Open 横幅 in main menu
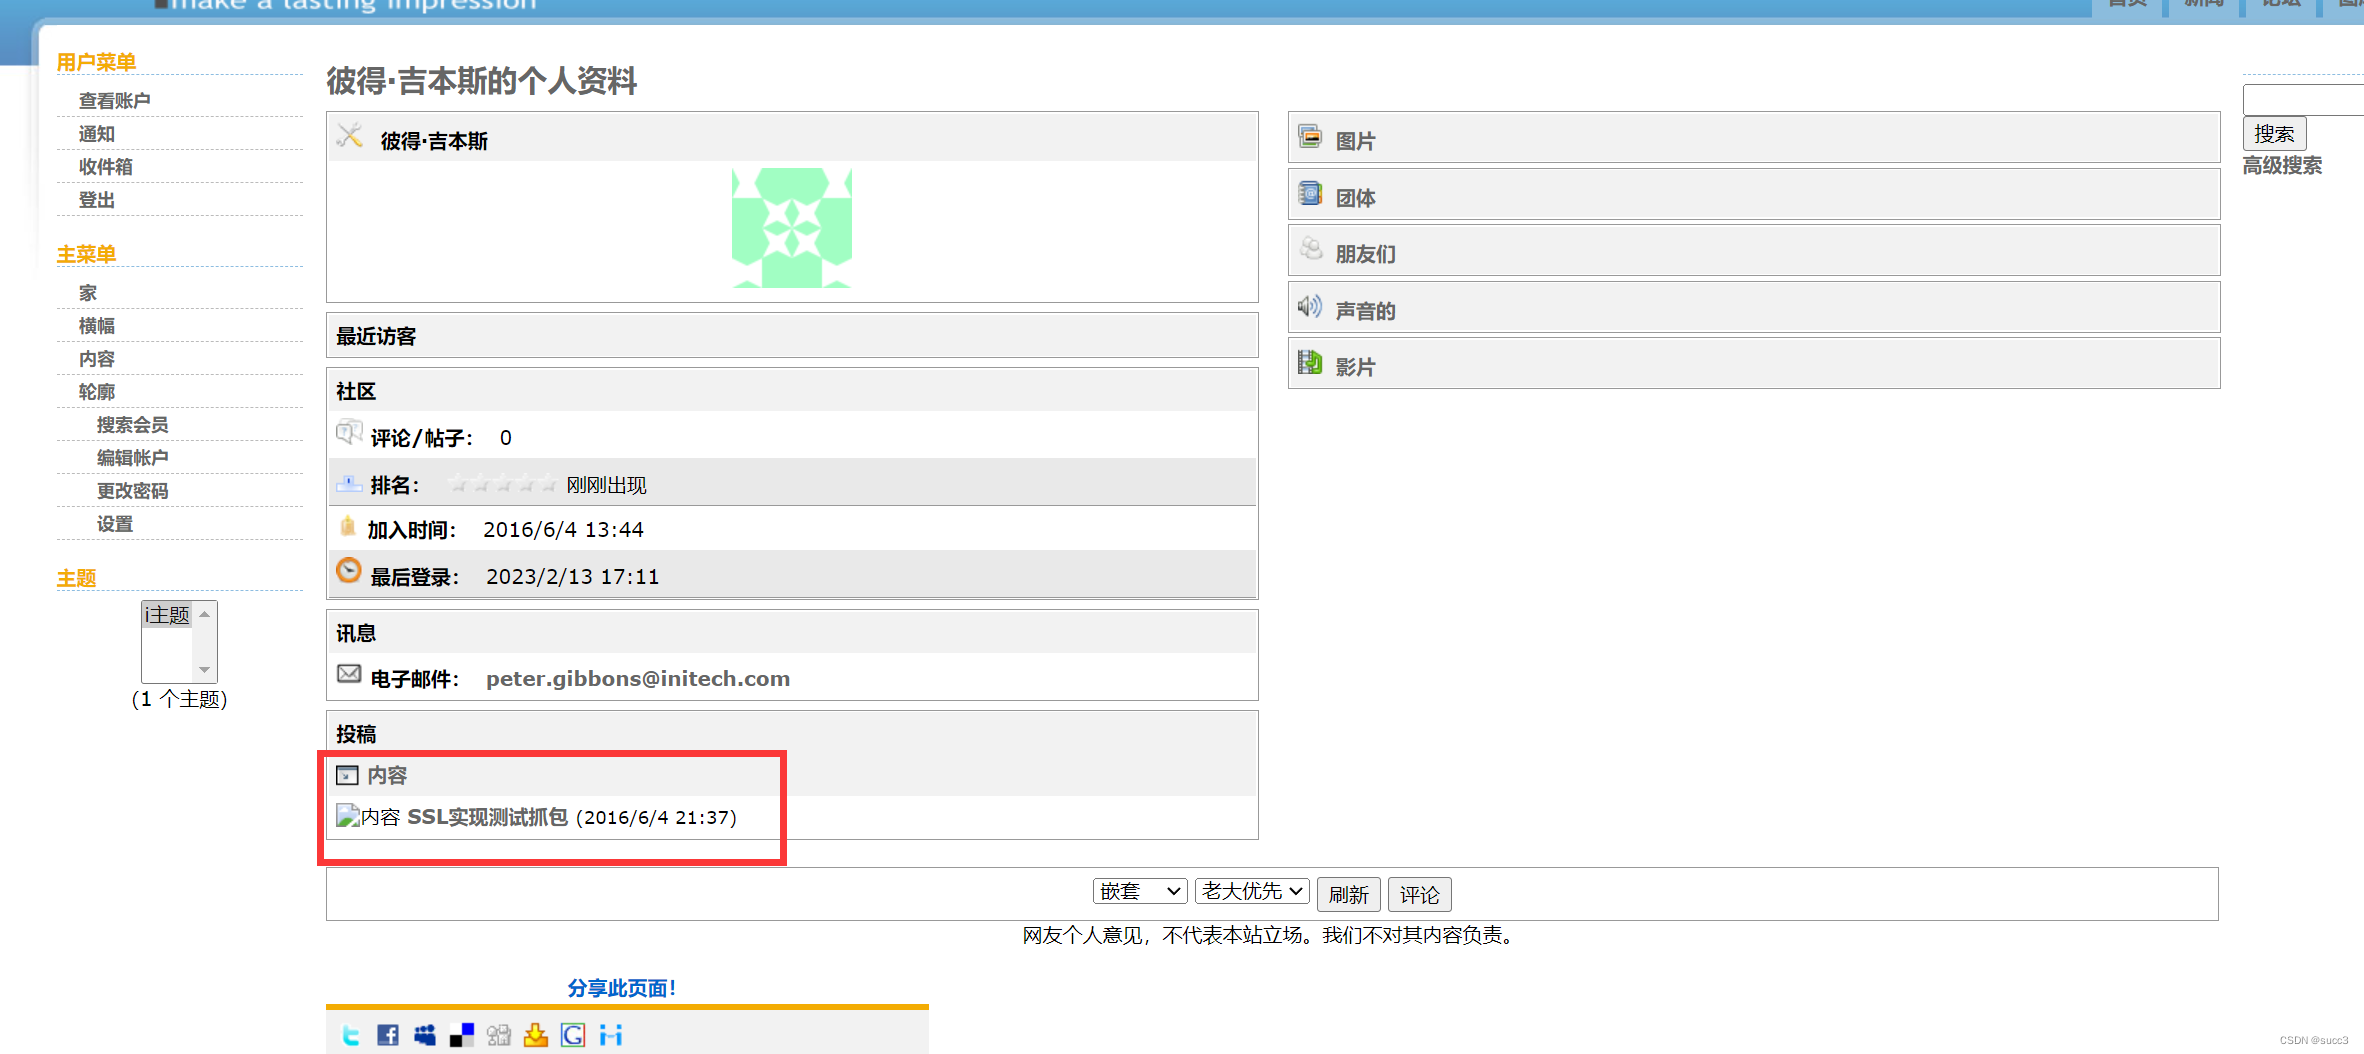 point(97,326)
